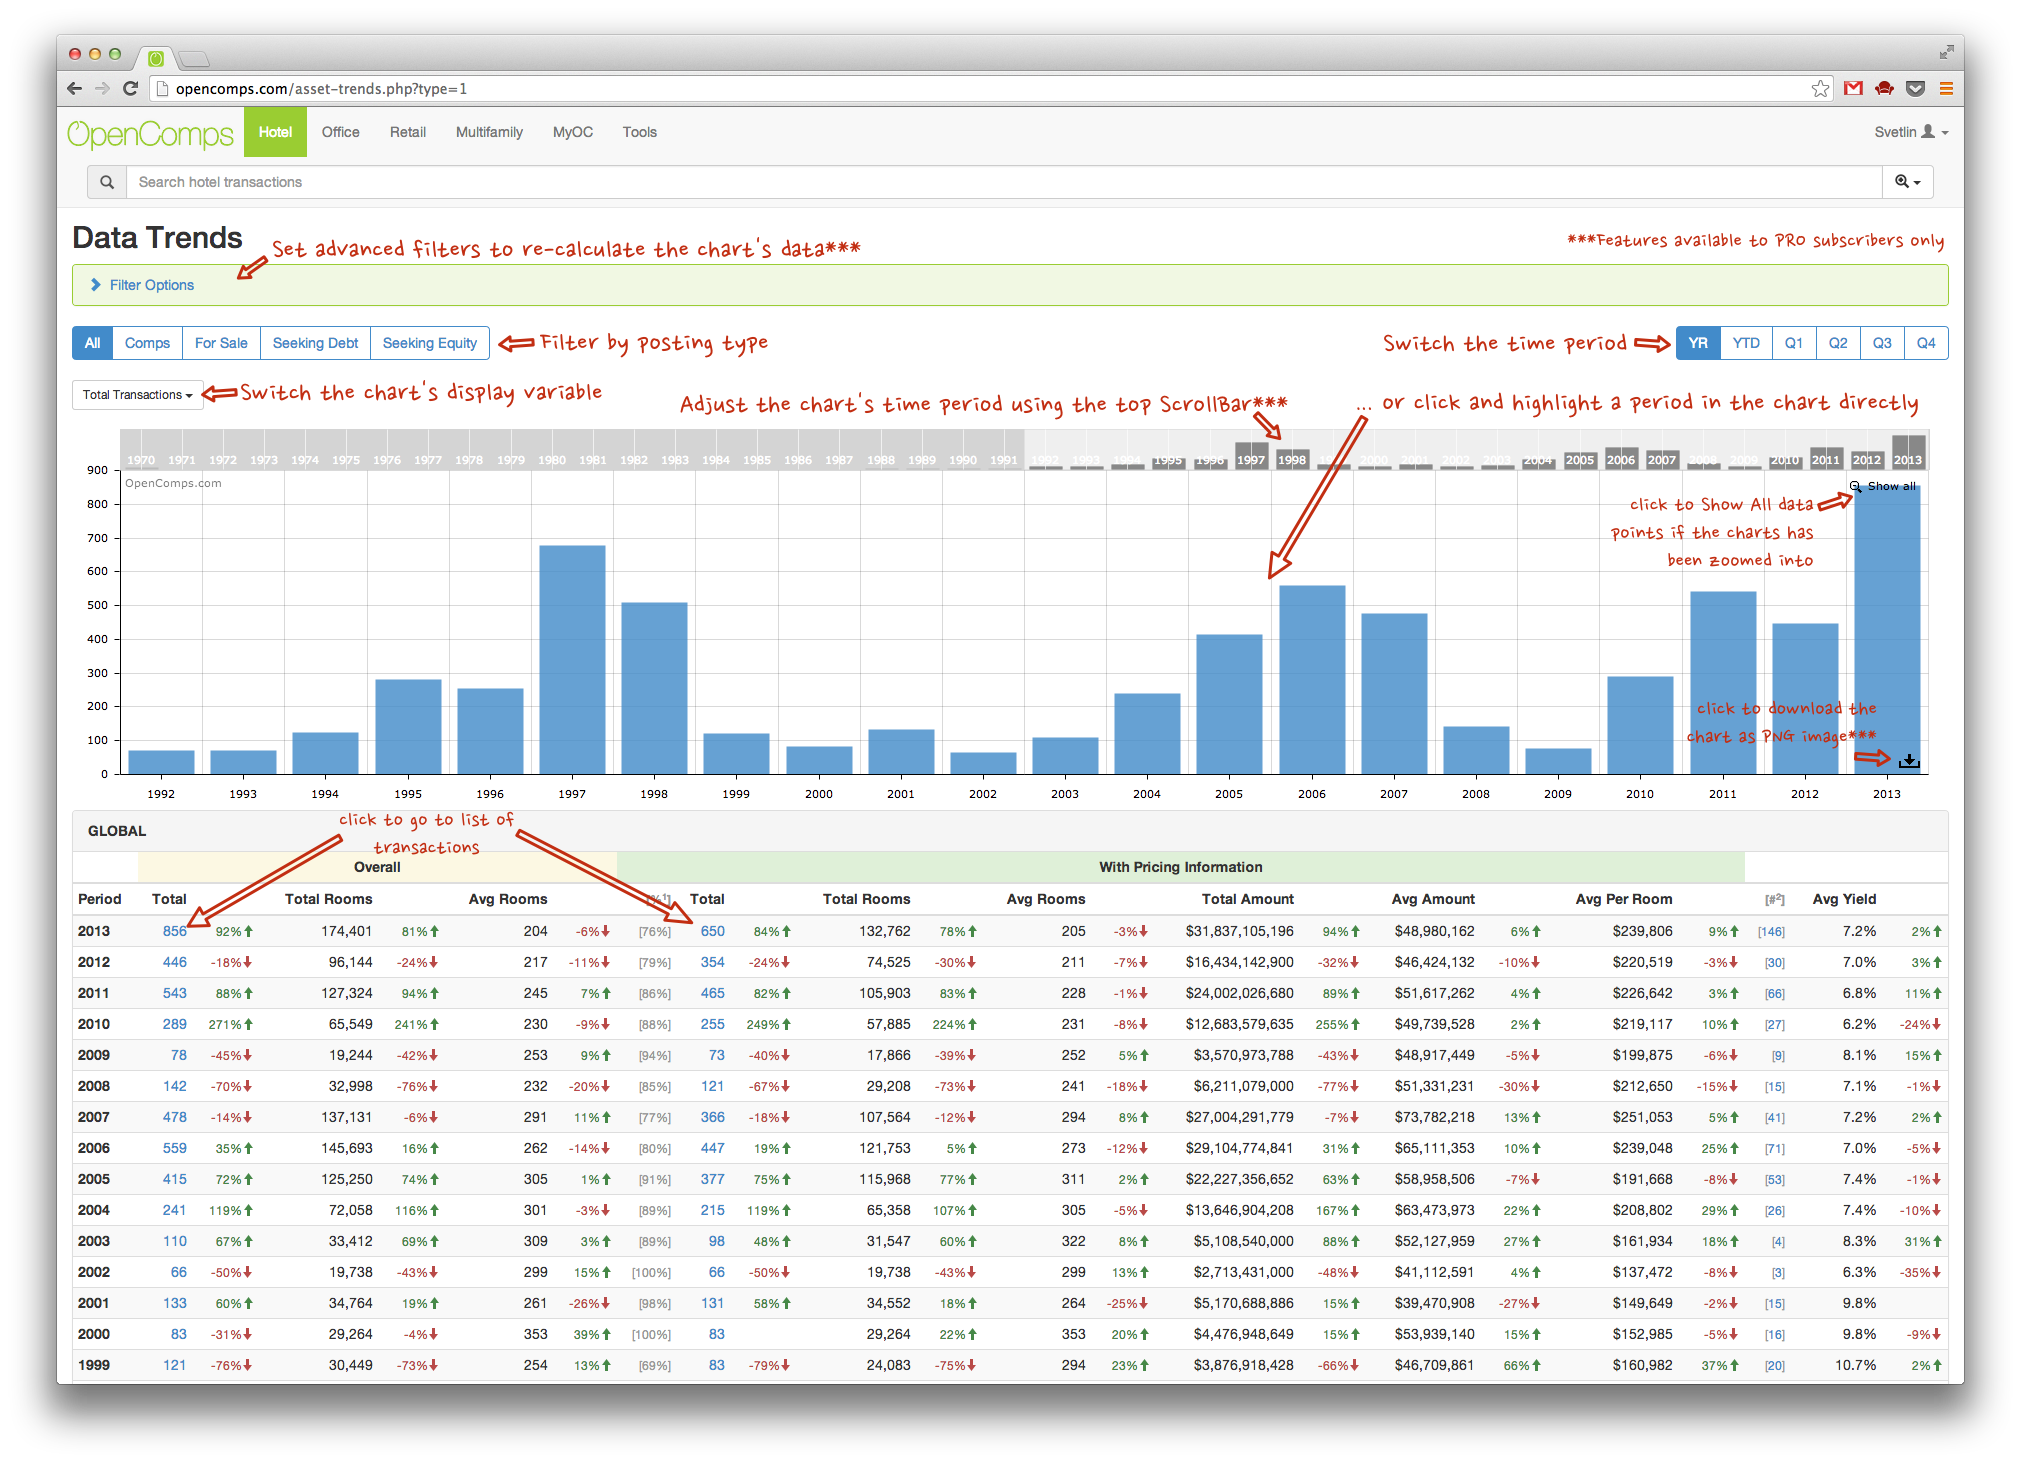
Task: Click the download chart as PNG icon
Action: click(x=1909, y=761)
